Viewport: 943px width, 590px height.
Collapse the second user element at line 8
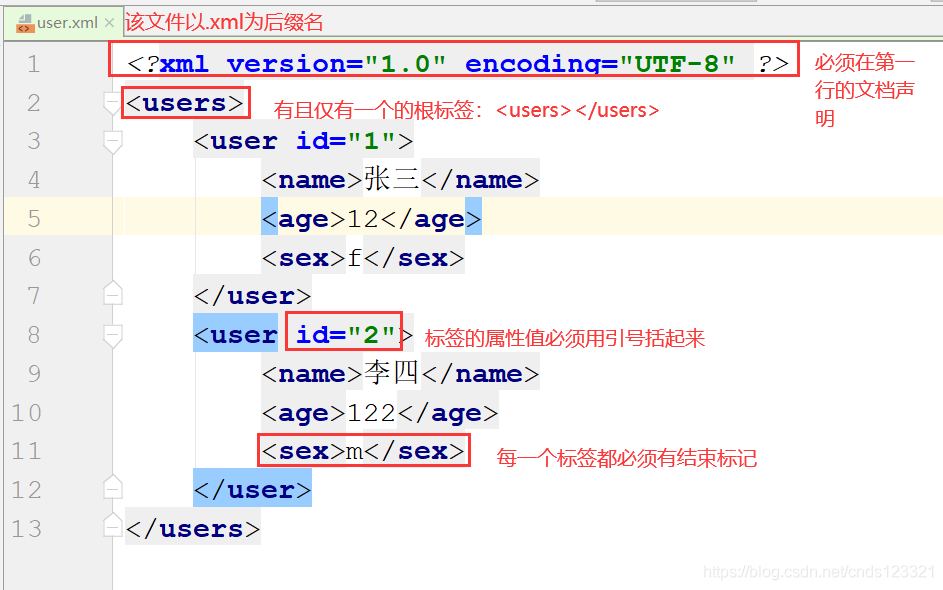[112, 333]
